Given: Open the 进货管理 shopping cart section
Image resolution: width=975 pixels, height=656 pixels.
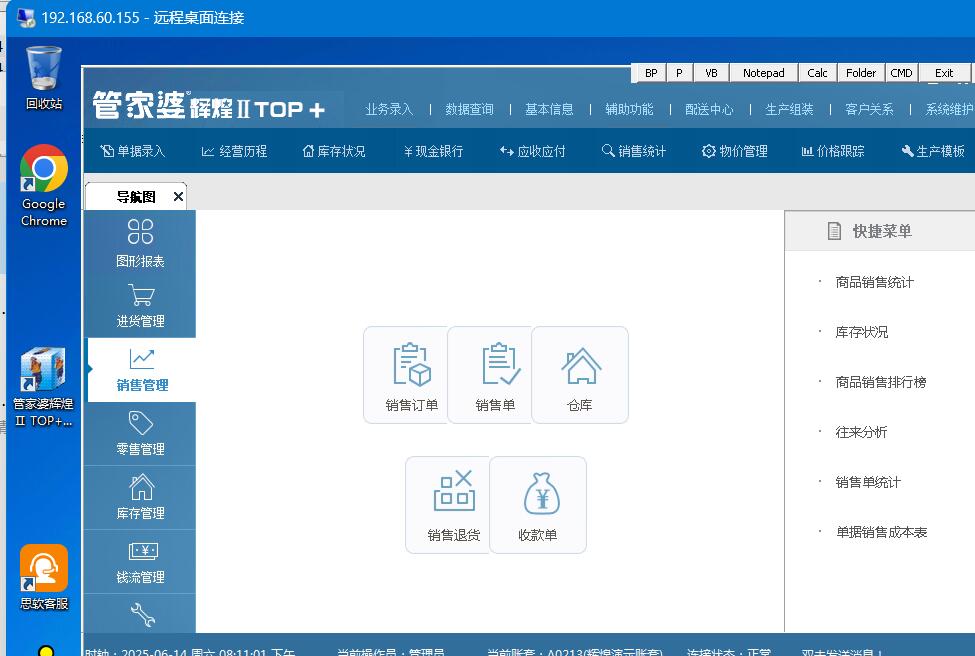Looking at the screenshot, I should click(140, 305).
